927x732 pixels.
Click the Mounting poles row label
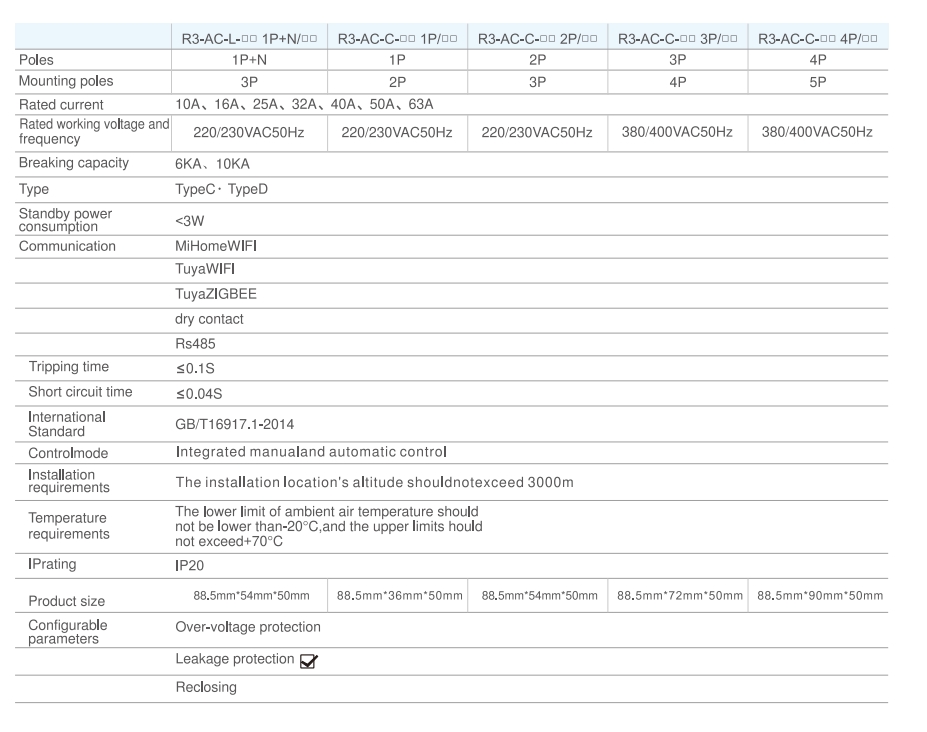(66, 82)
